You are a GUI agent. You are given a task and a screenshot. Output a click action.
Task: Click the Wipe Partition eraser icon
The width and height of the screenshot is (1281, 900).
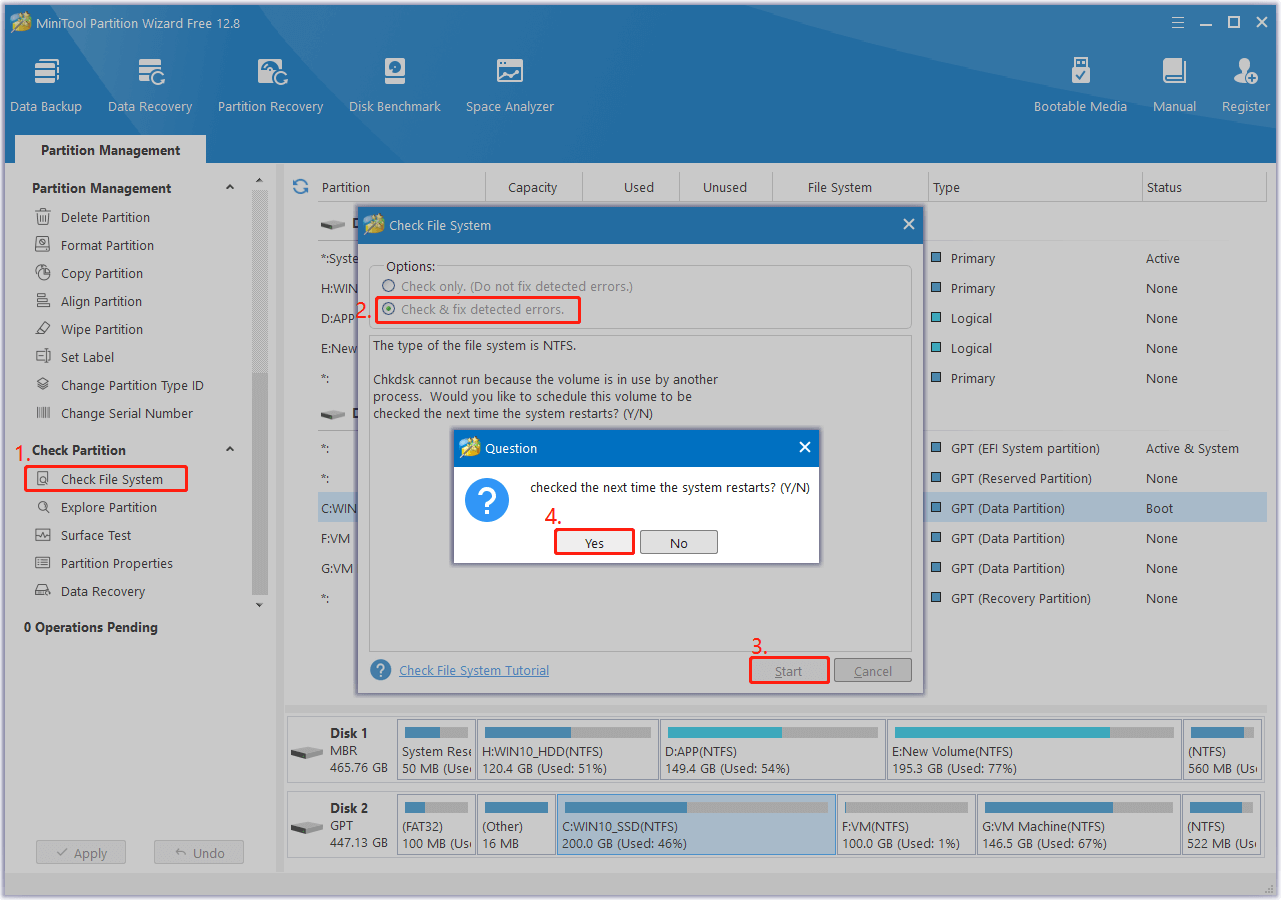[x=43, y=329]
